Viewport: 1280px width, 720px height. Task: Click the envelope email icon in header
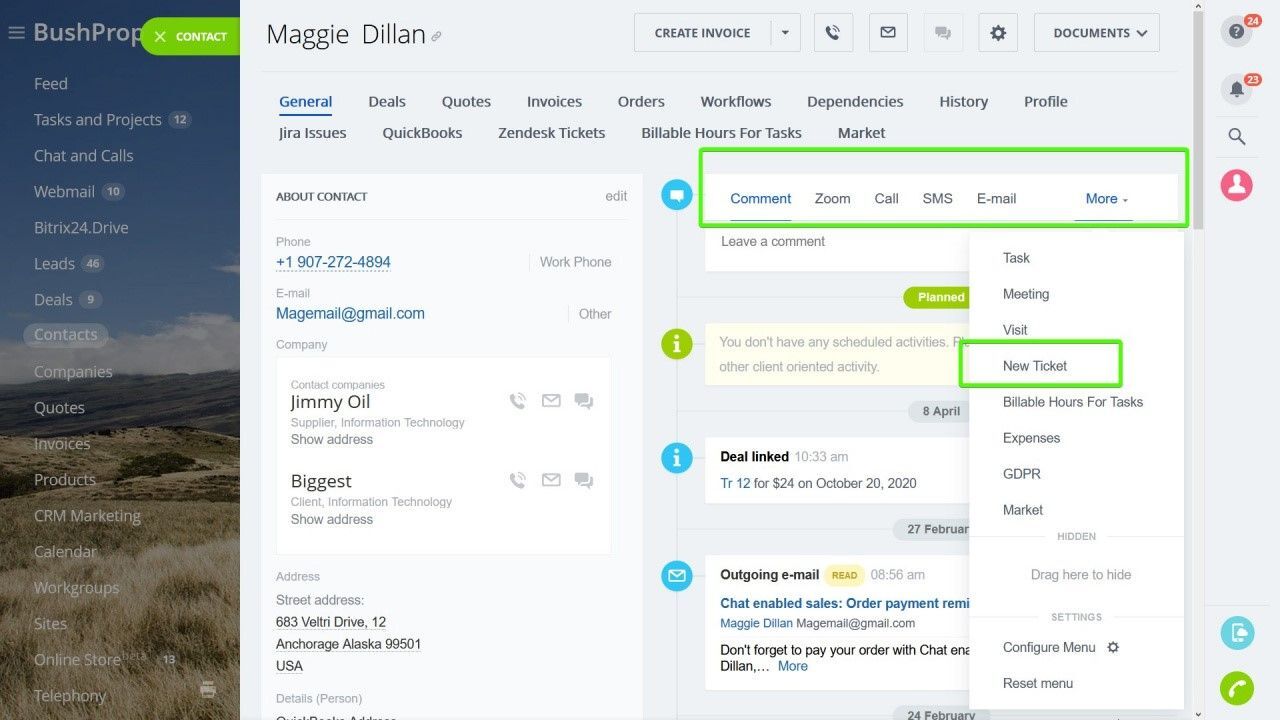point(887,33)
